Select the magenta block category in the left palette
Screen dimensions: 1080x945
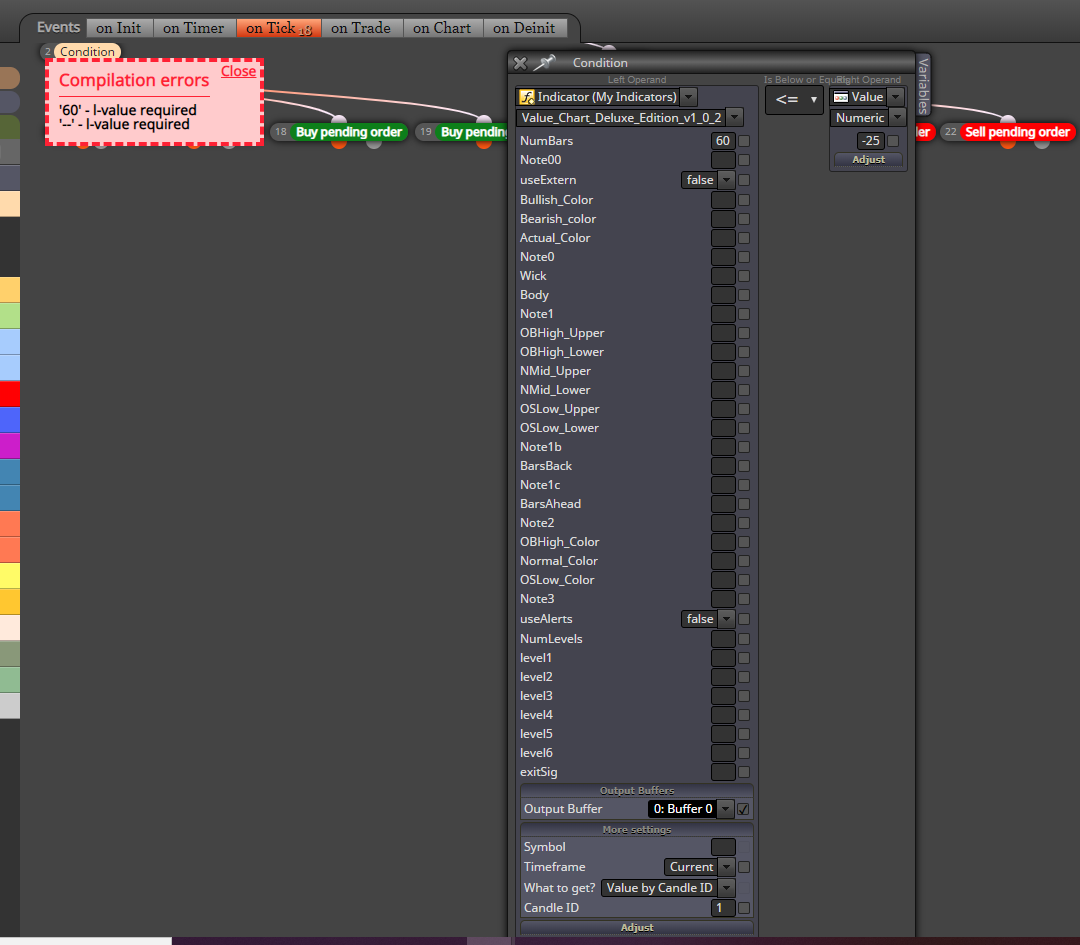pos(10,446)
